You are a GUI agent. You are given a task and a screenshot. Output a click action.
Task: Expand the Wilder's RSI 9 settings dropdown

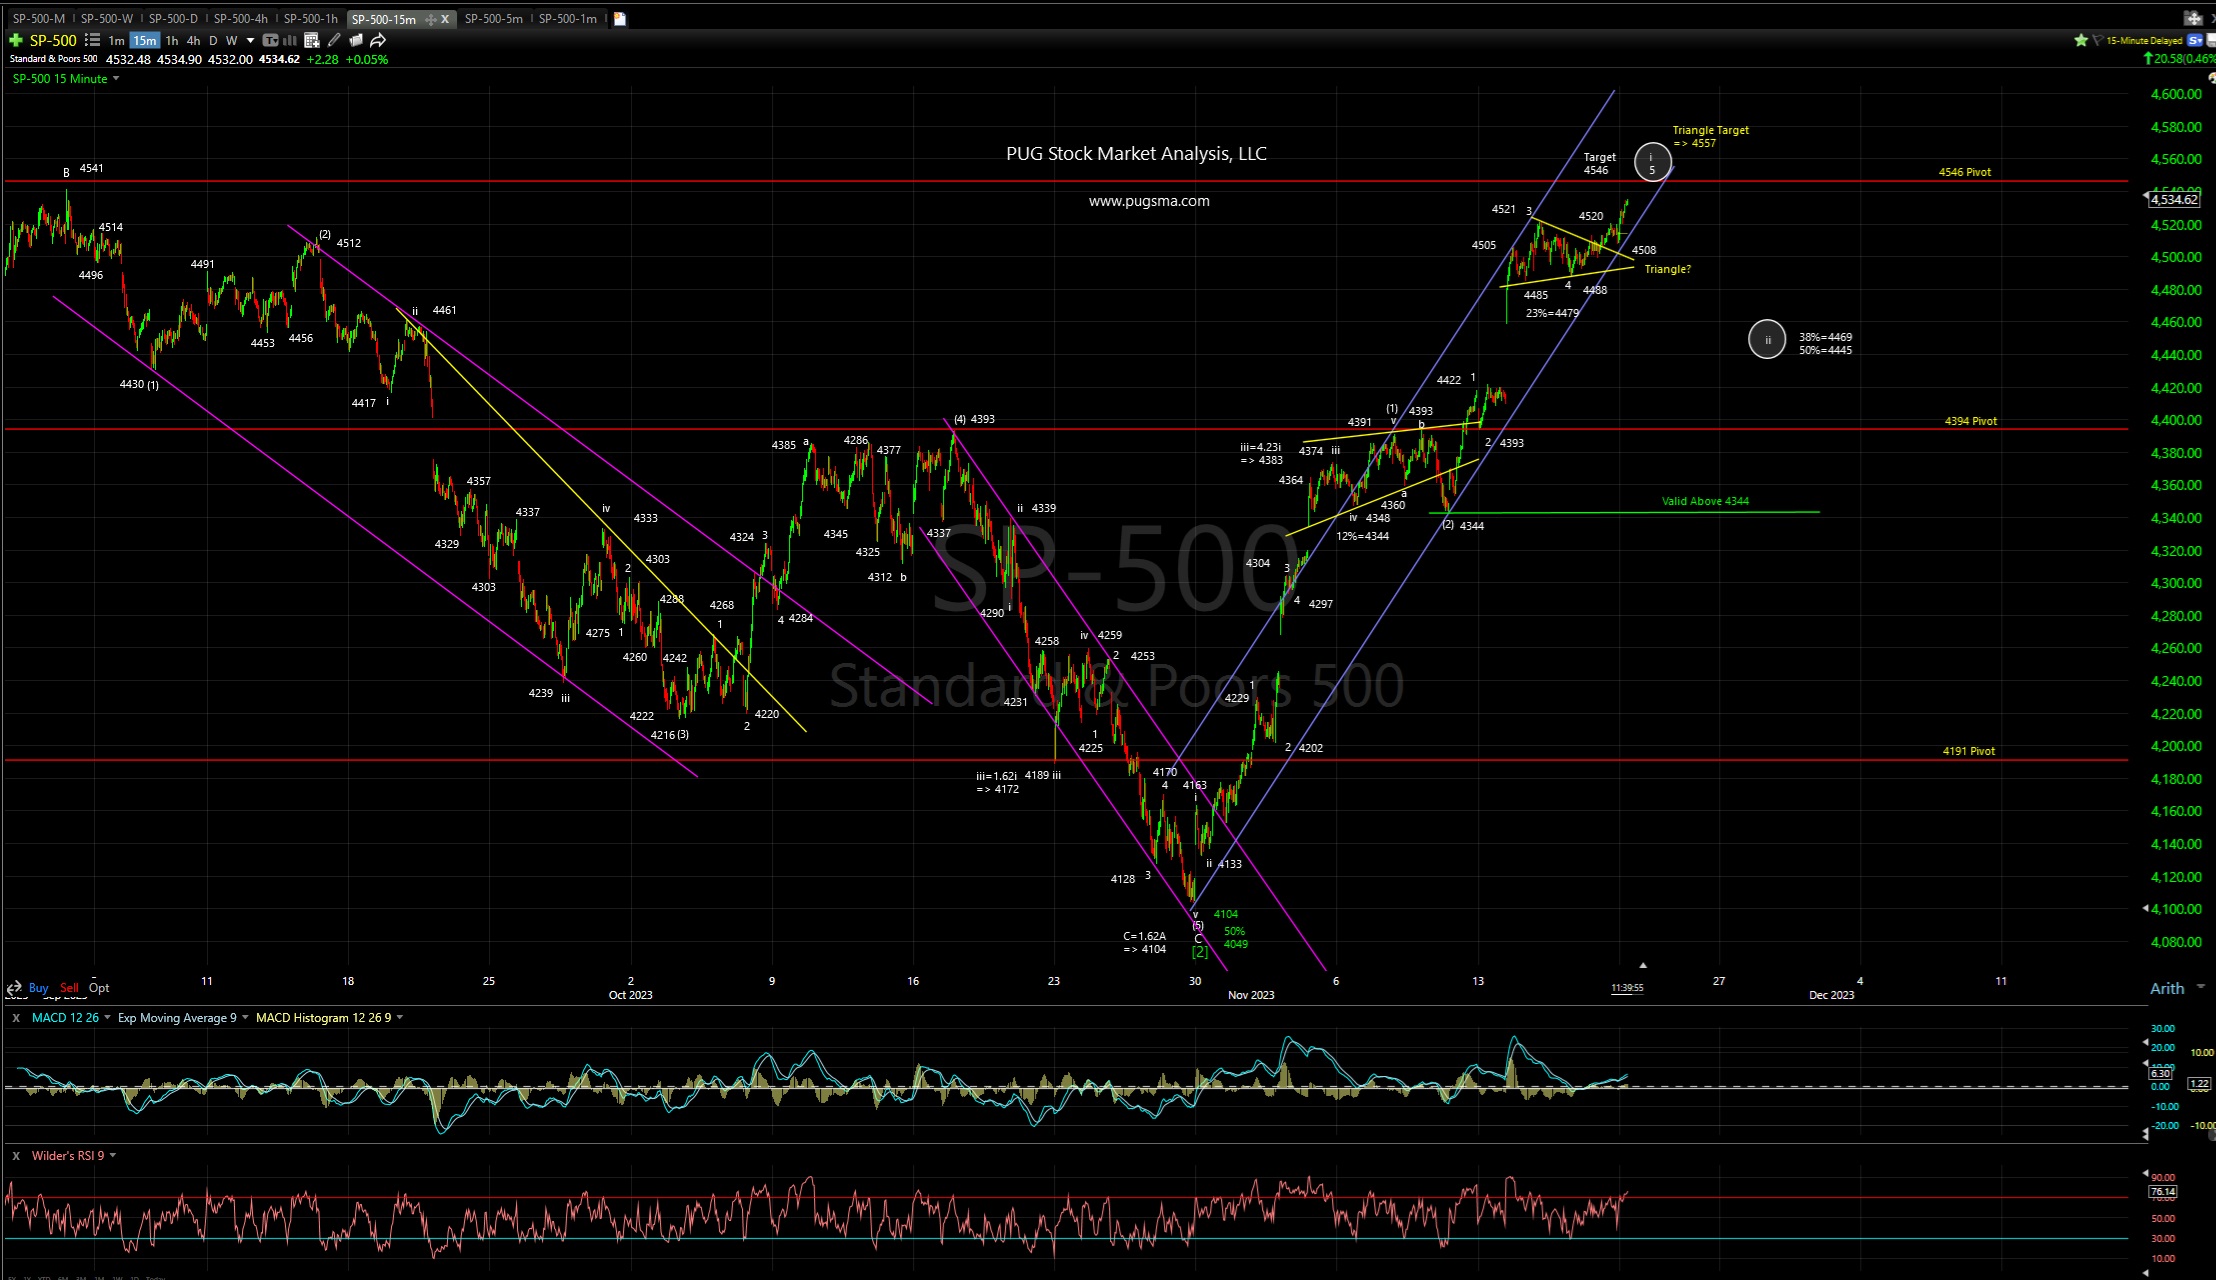(112, 1155)
